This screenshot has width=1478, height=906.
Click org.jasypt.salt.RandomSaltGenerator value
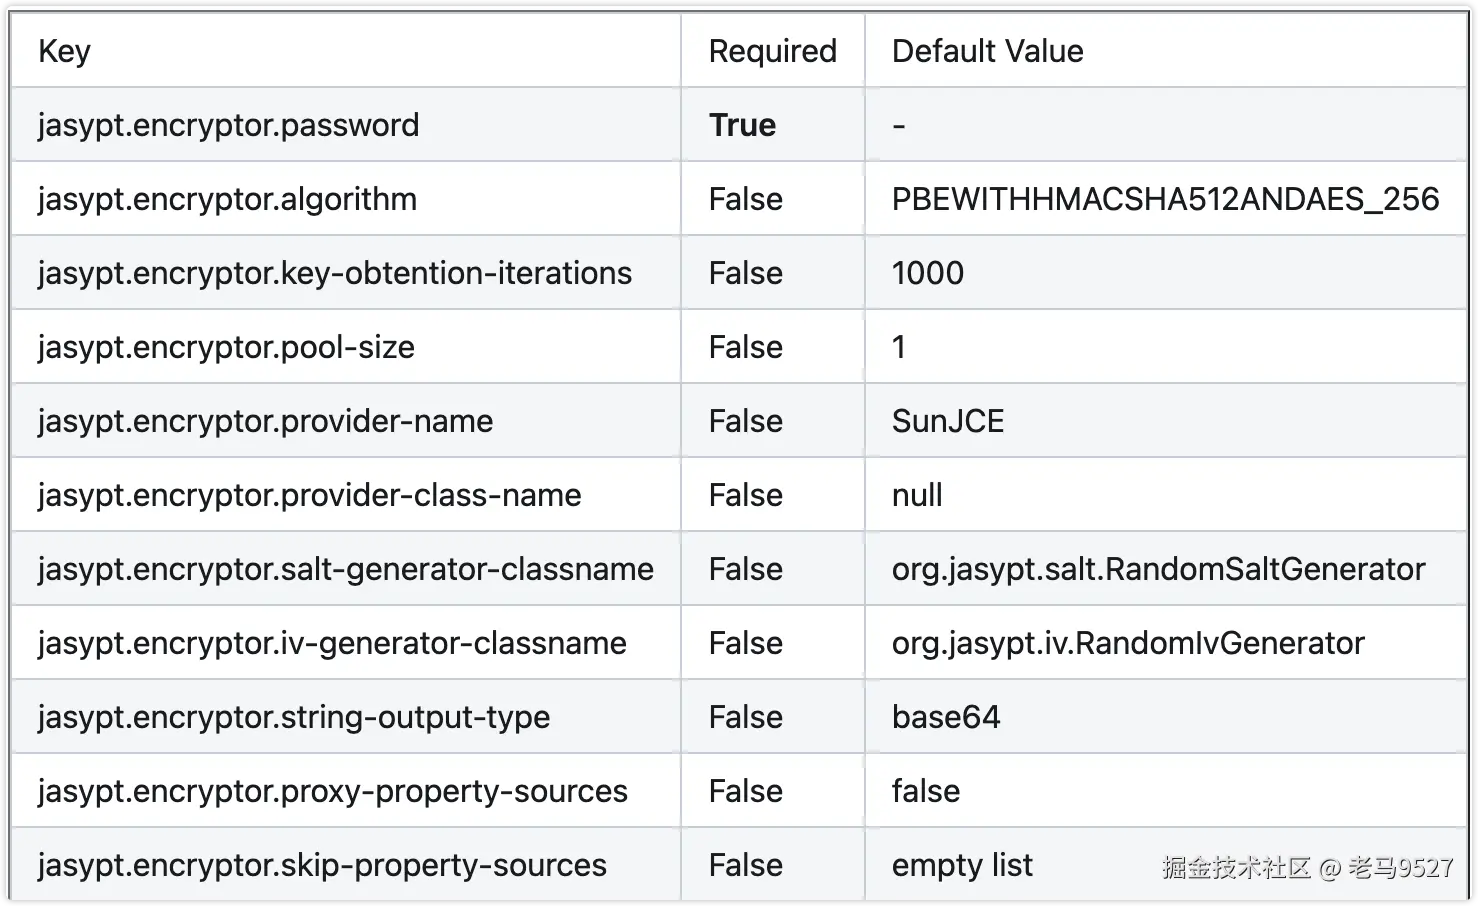coord(1158,569)
